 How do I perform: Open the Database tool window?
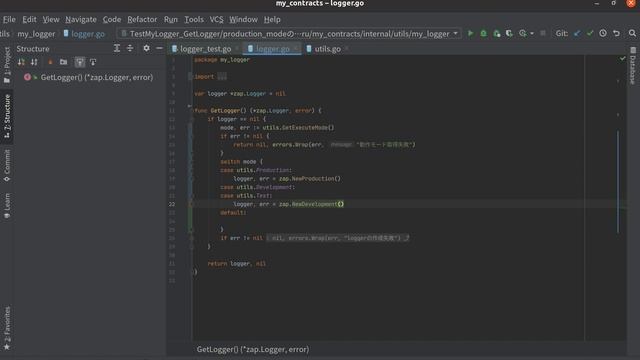pyautogui.click(x=633, y=65)
